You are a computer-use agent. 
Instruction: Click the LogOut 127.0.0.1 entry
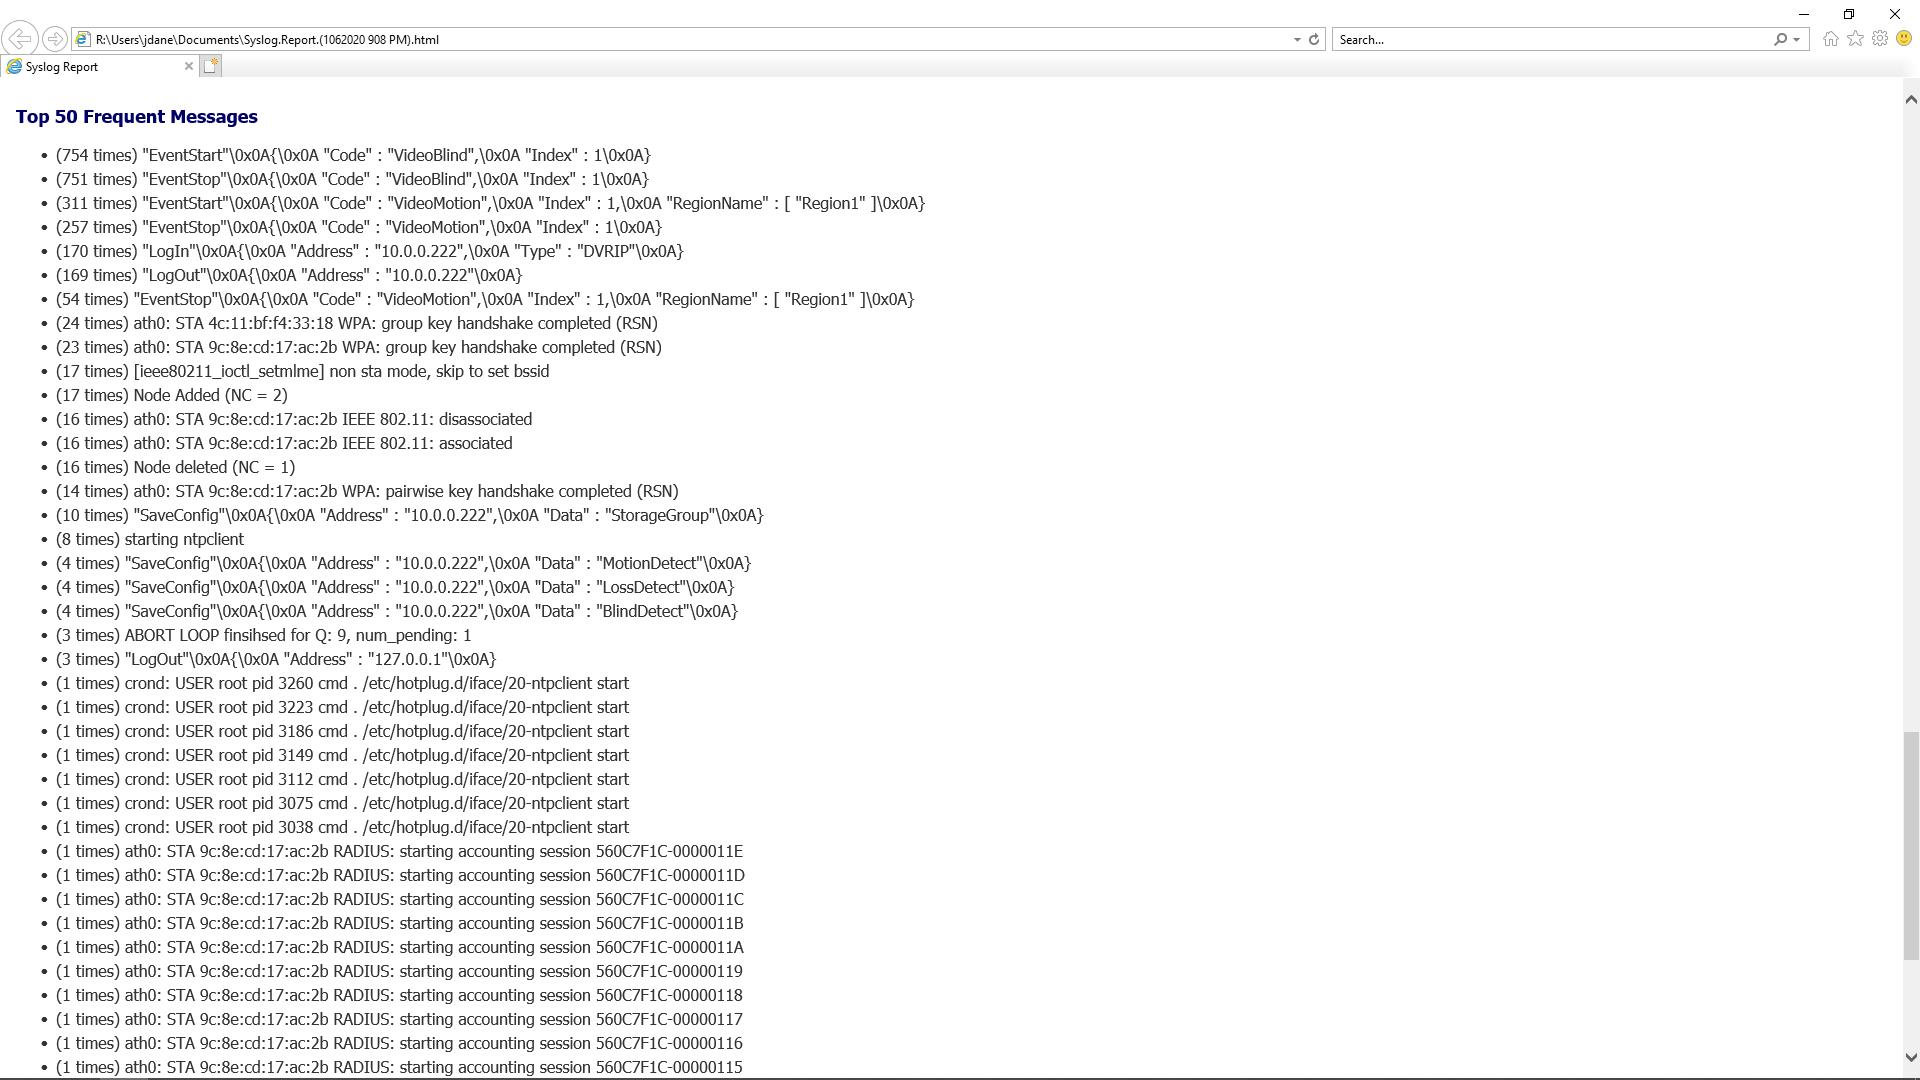tap(276, 660)
